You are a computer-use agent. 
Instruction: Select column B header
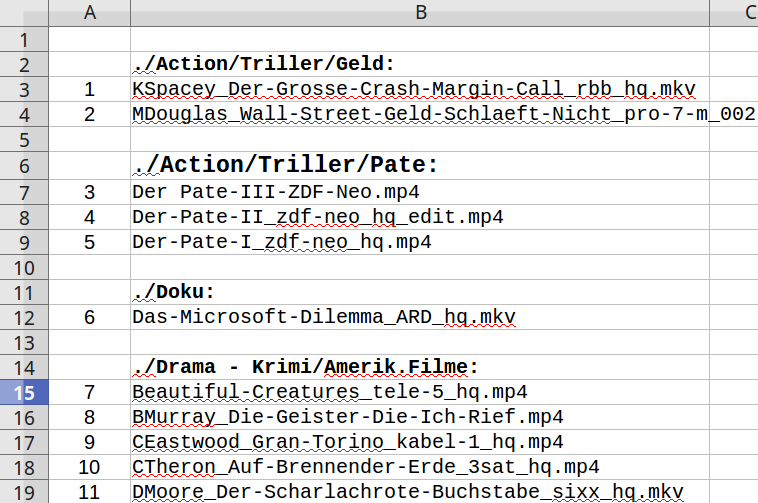[420, 13]
